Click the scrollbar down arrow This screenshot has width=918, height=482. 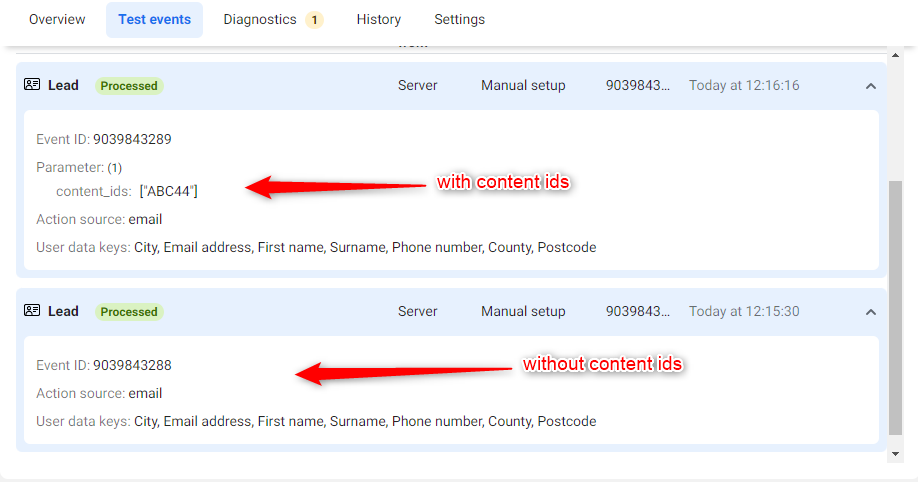coord(895,454)
